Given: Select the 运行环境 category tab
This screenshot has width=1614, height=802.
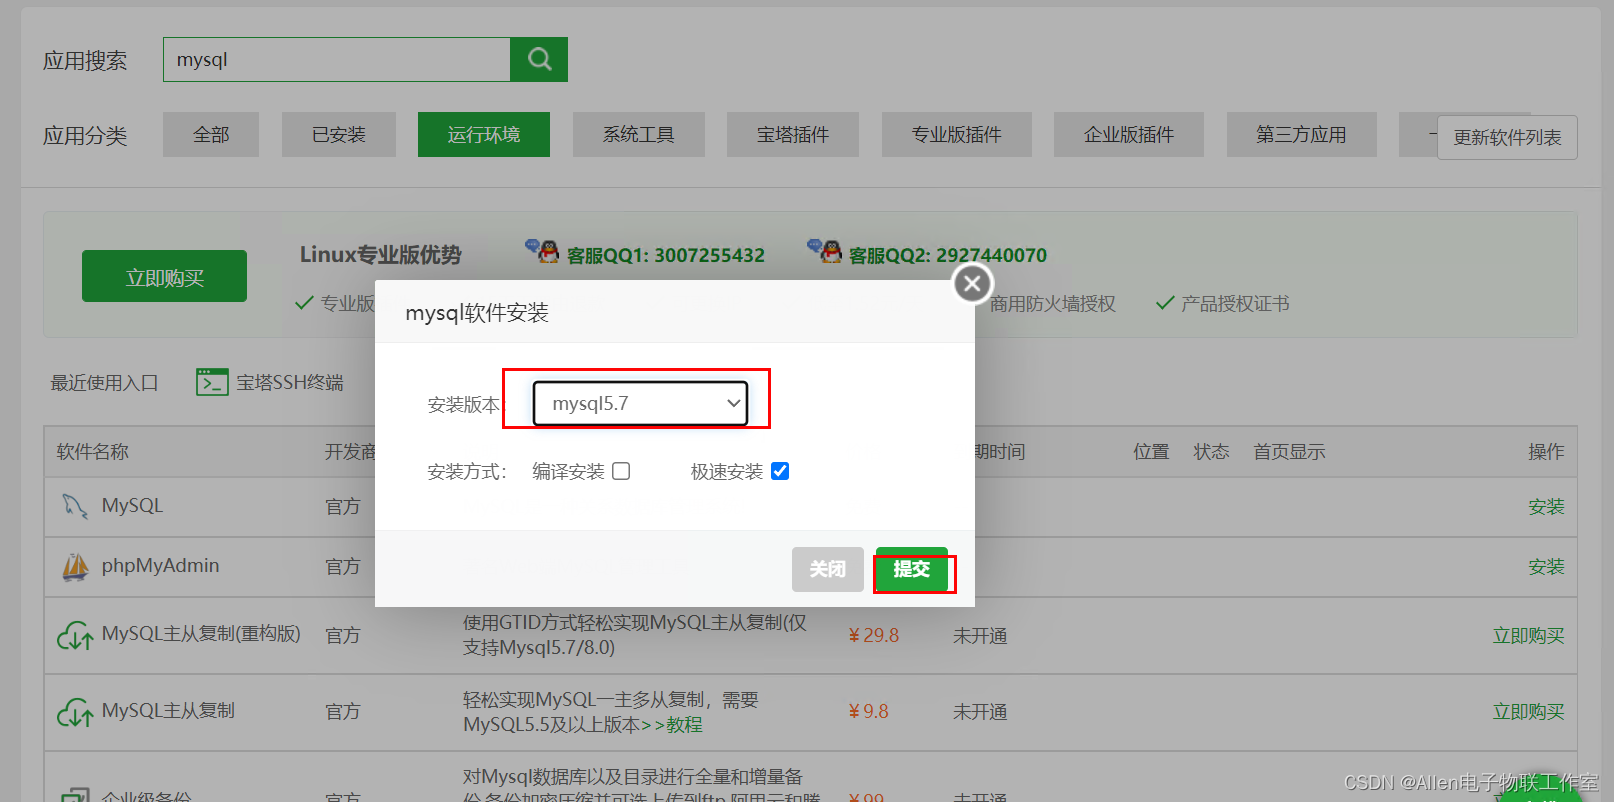Looking at the screenshot, I should [484, 134].
